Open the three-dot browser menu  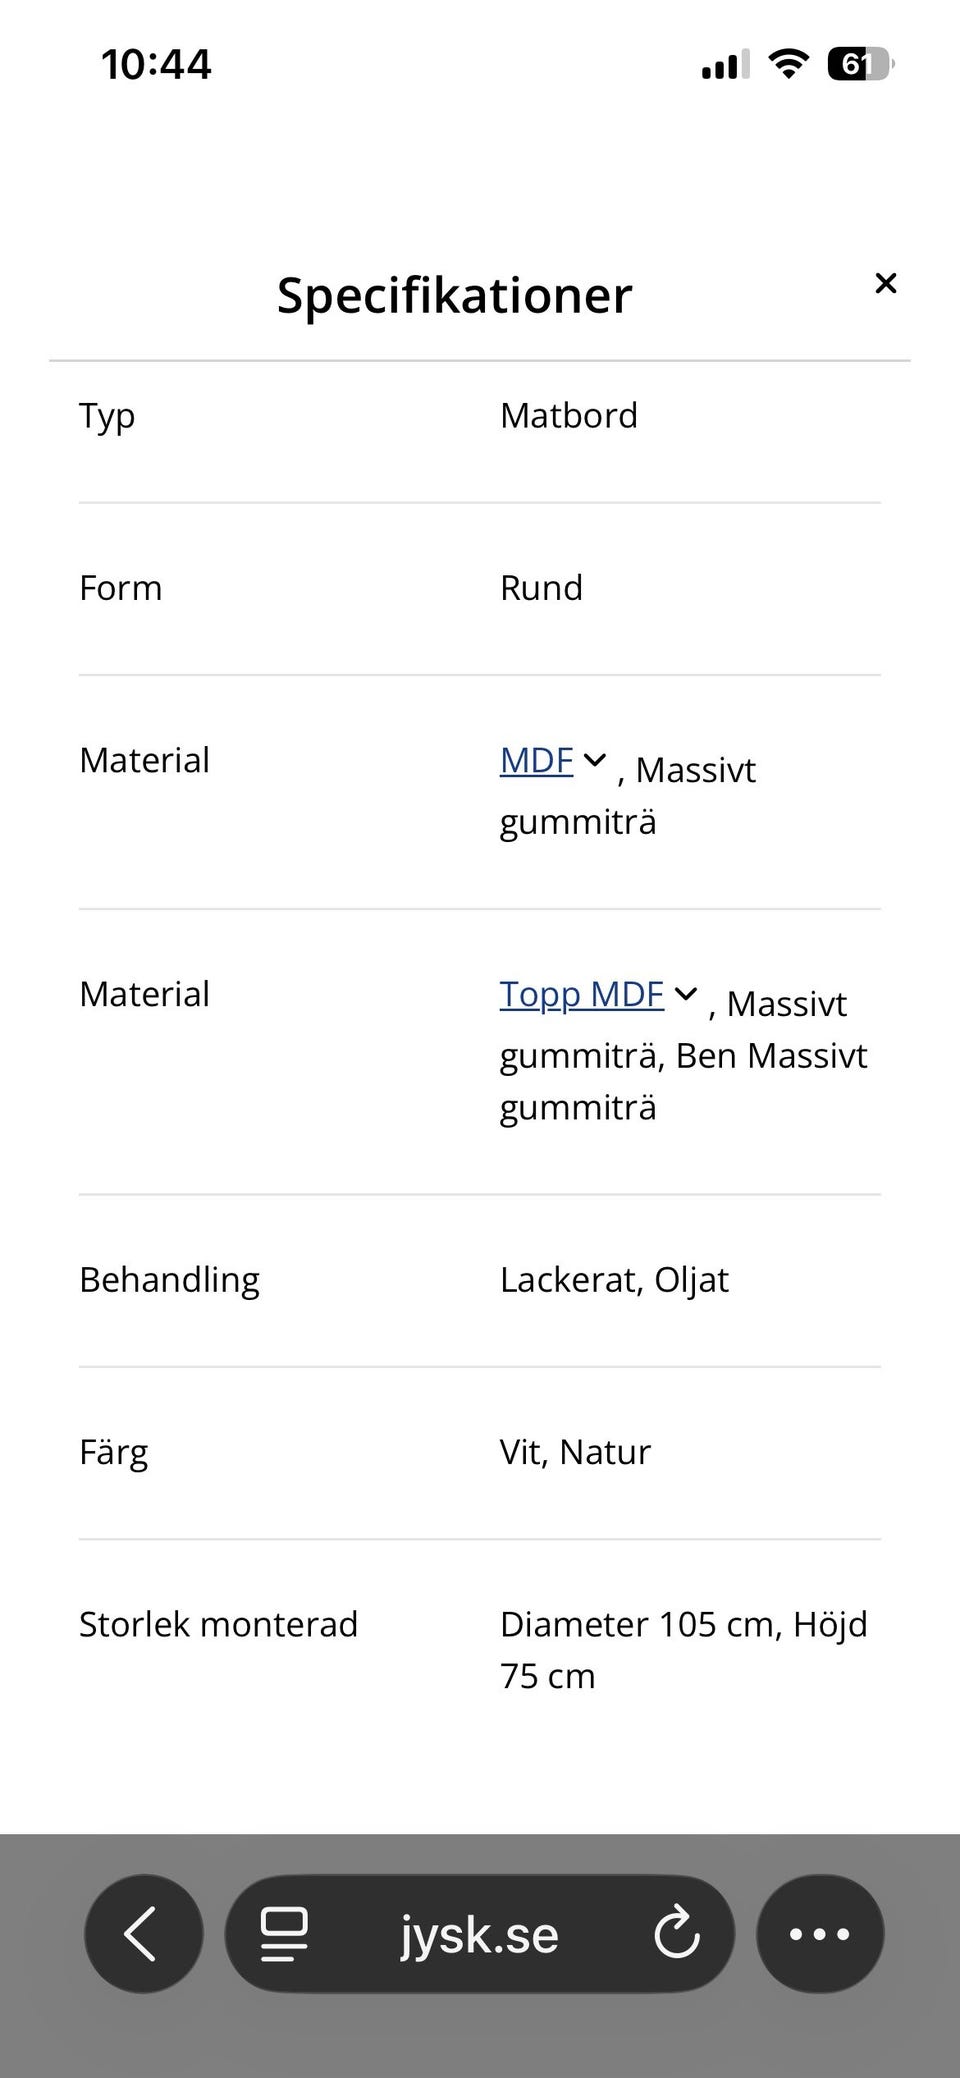(820, 1933)
